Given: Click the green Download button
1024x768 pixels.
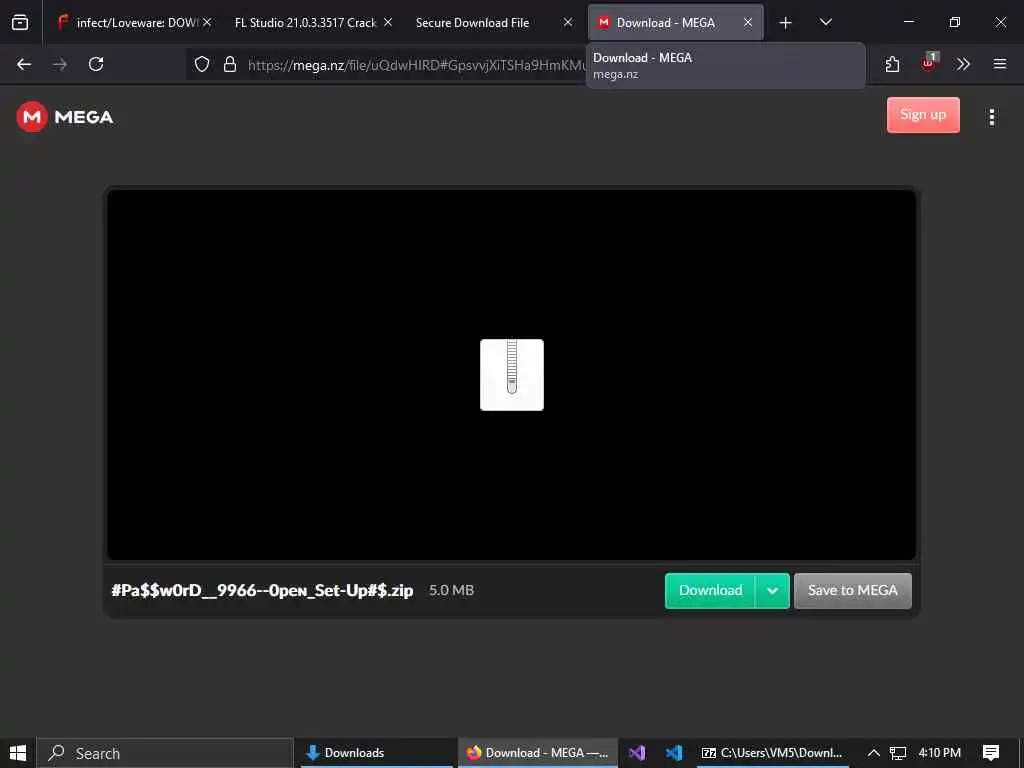Looking at the screenshot, I should (x=711, y=590).
